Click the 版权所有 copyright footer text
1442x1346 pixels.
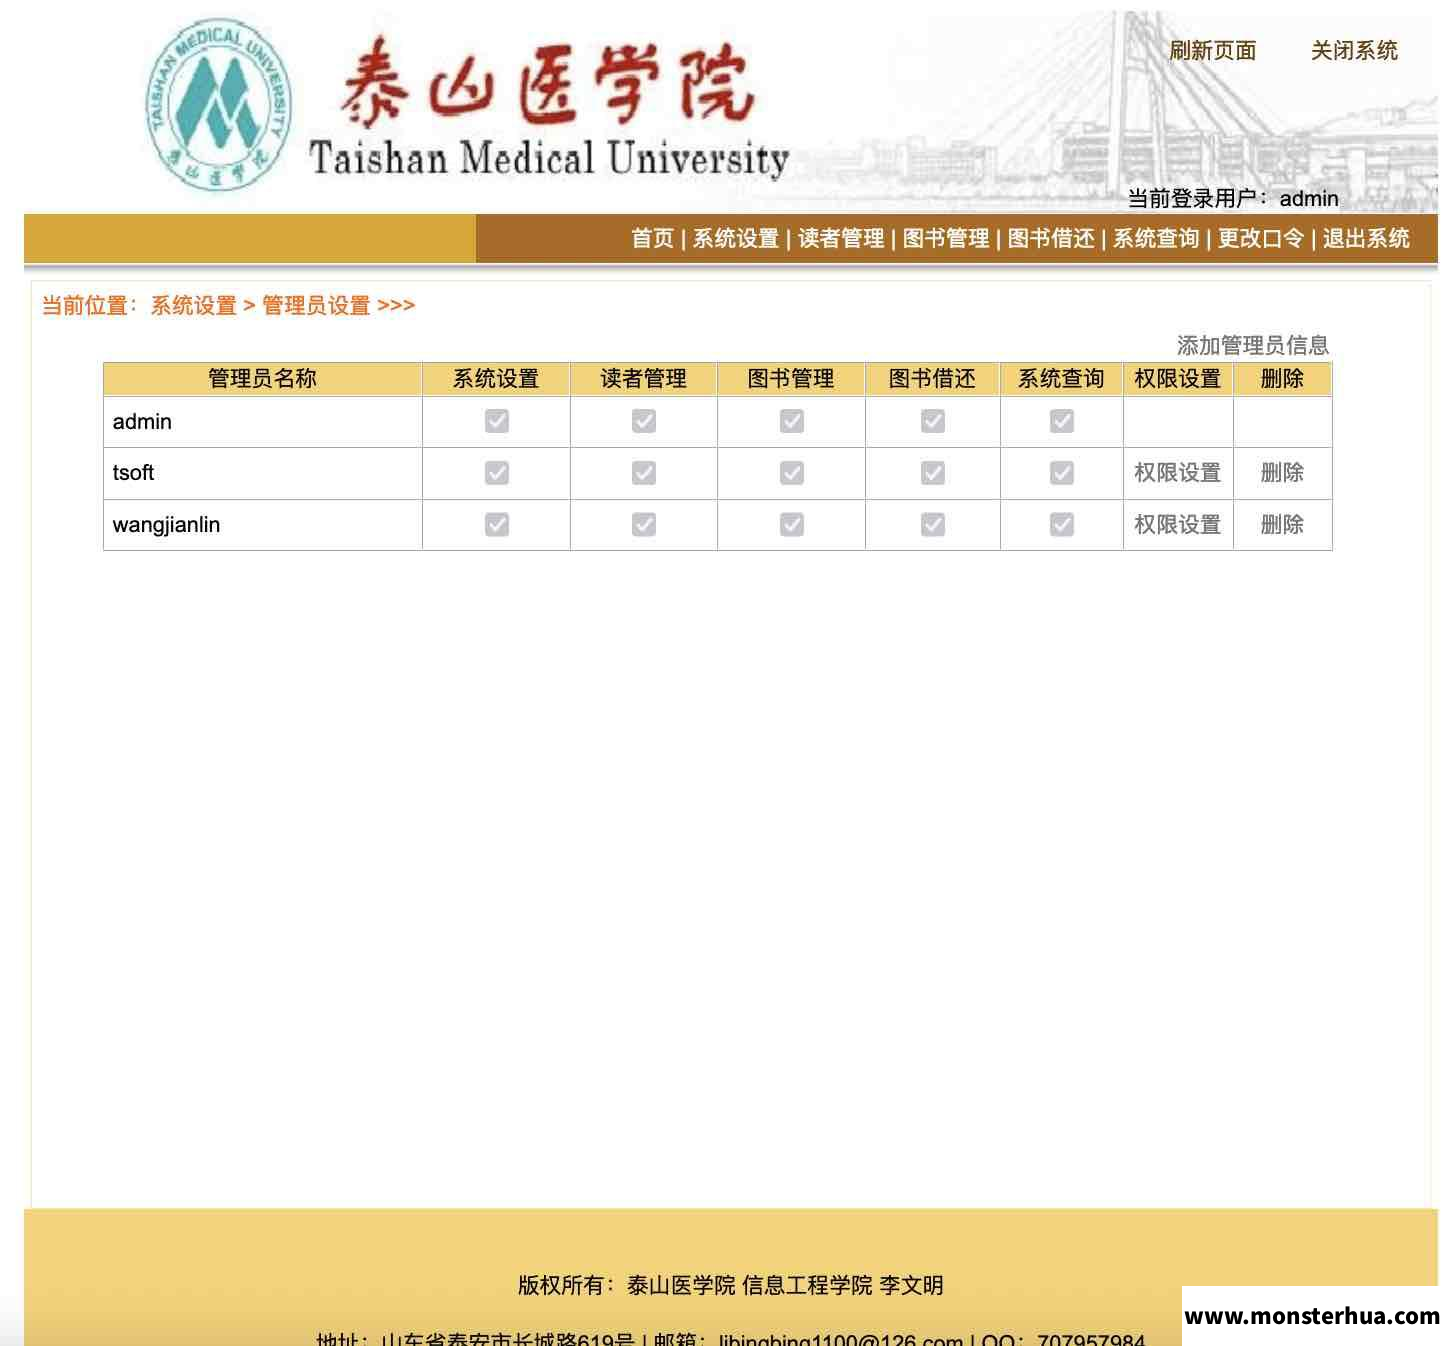click(x=731, y=1285)
